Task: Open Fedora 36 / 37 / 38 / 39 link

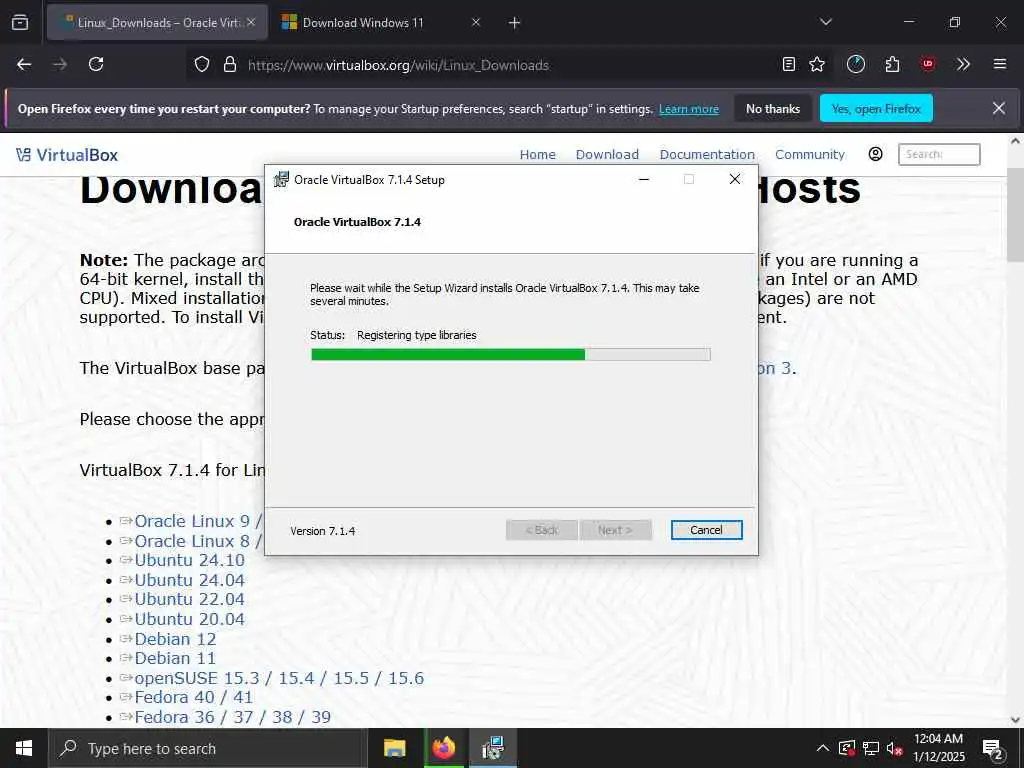Action: point(232,717)
